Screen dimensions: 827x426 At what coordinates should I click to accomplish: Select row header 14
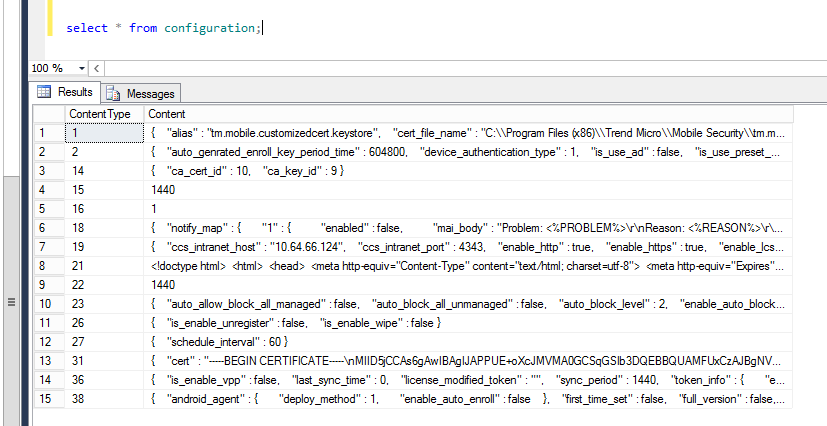coord(50,380)
